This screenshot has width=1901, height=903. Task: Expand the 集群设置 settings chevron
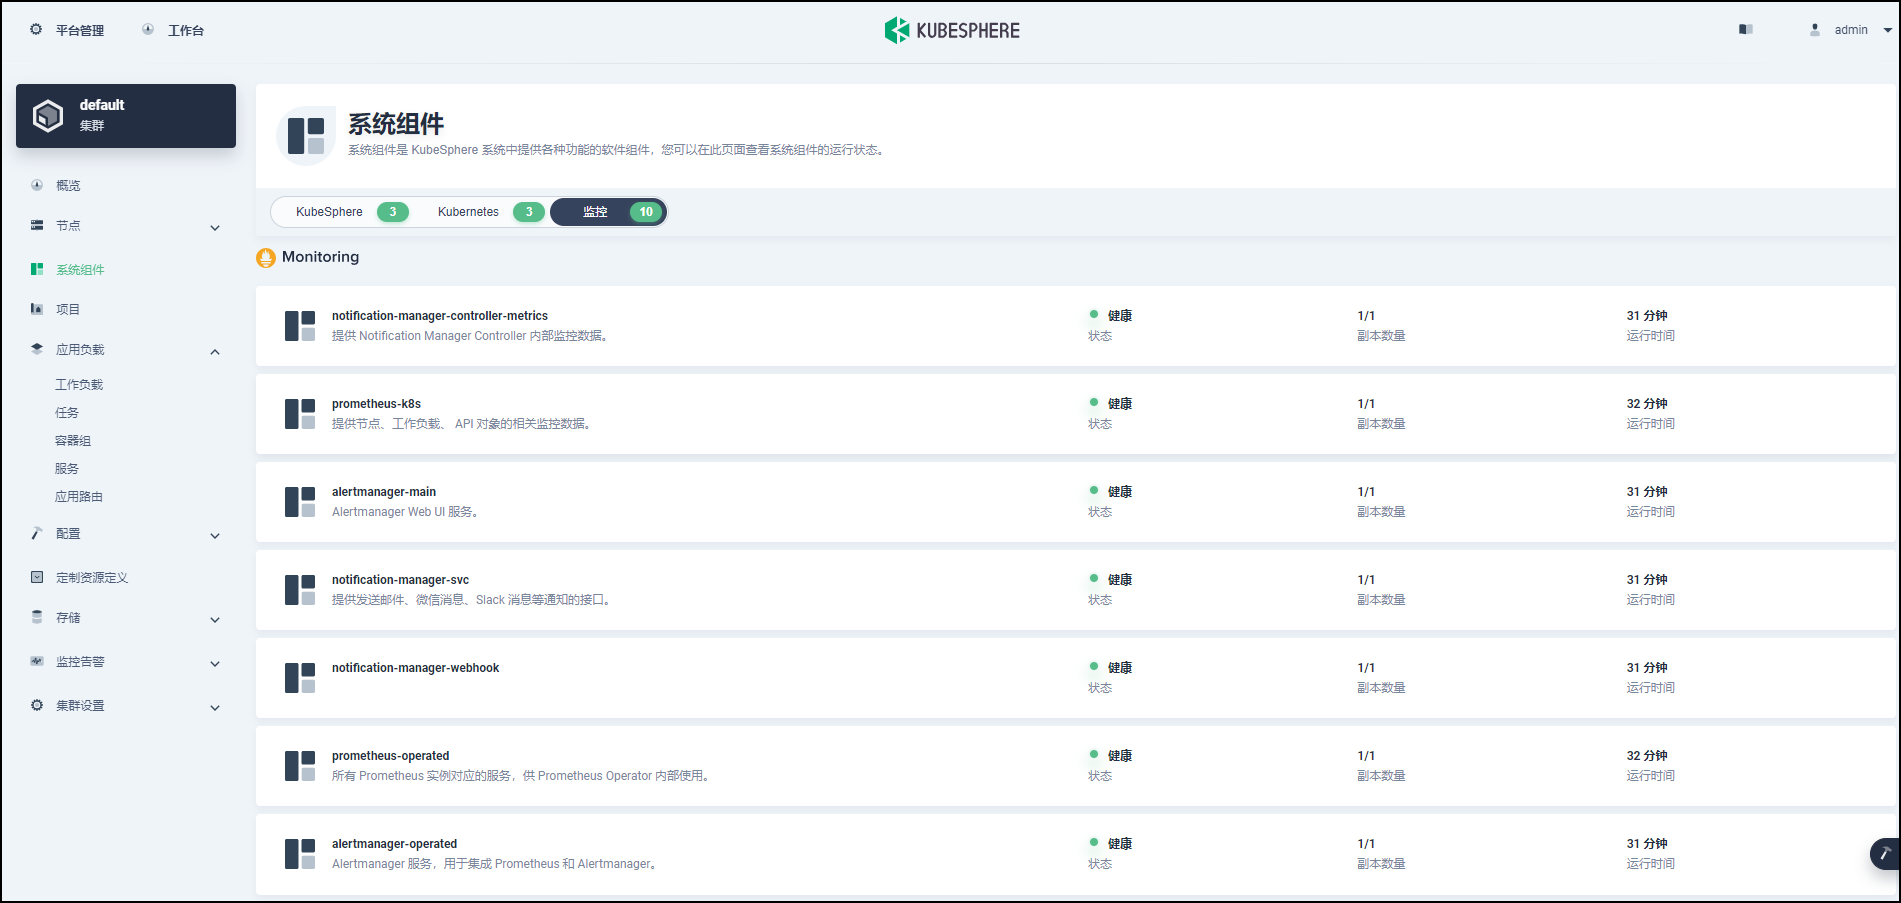coord(215,708)
